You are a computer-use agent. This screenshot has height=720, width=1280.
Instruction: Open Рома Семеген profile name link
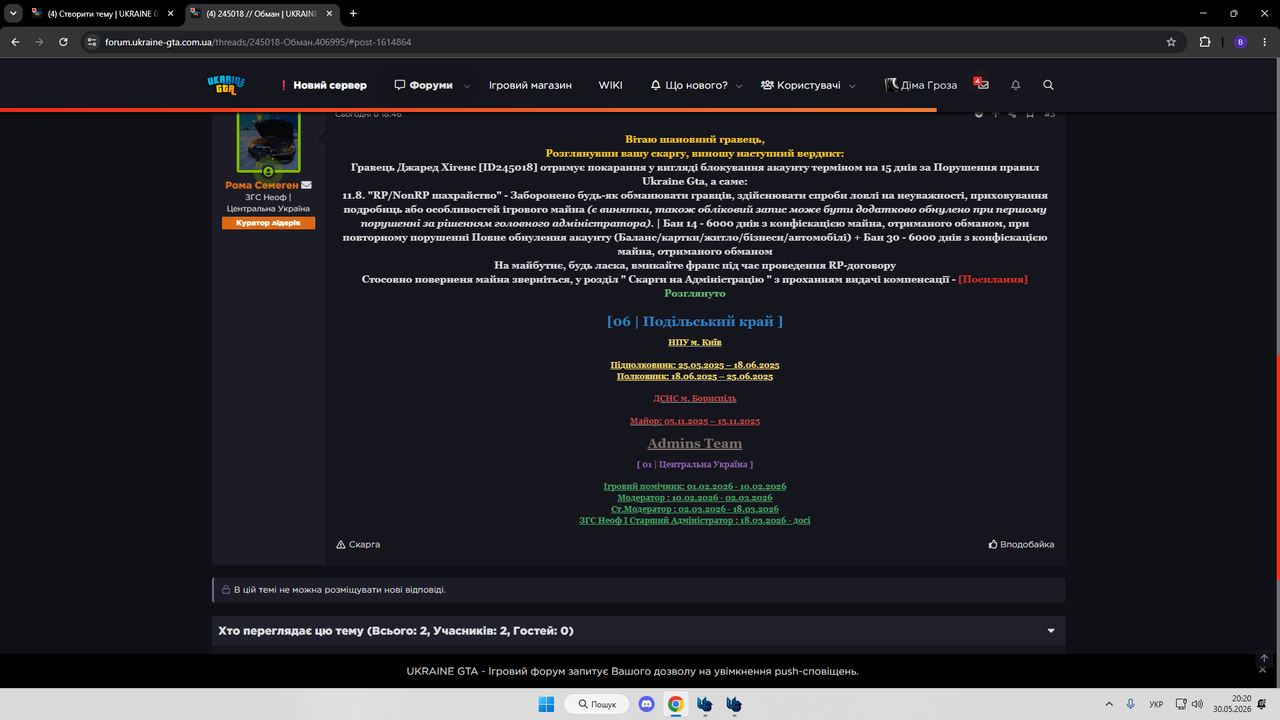[261, 185]
